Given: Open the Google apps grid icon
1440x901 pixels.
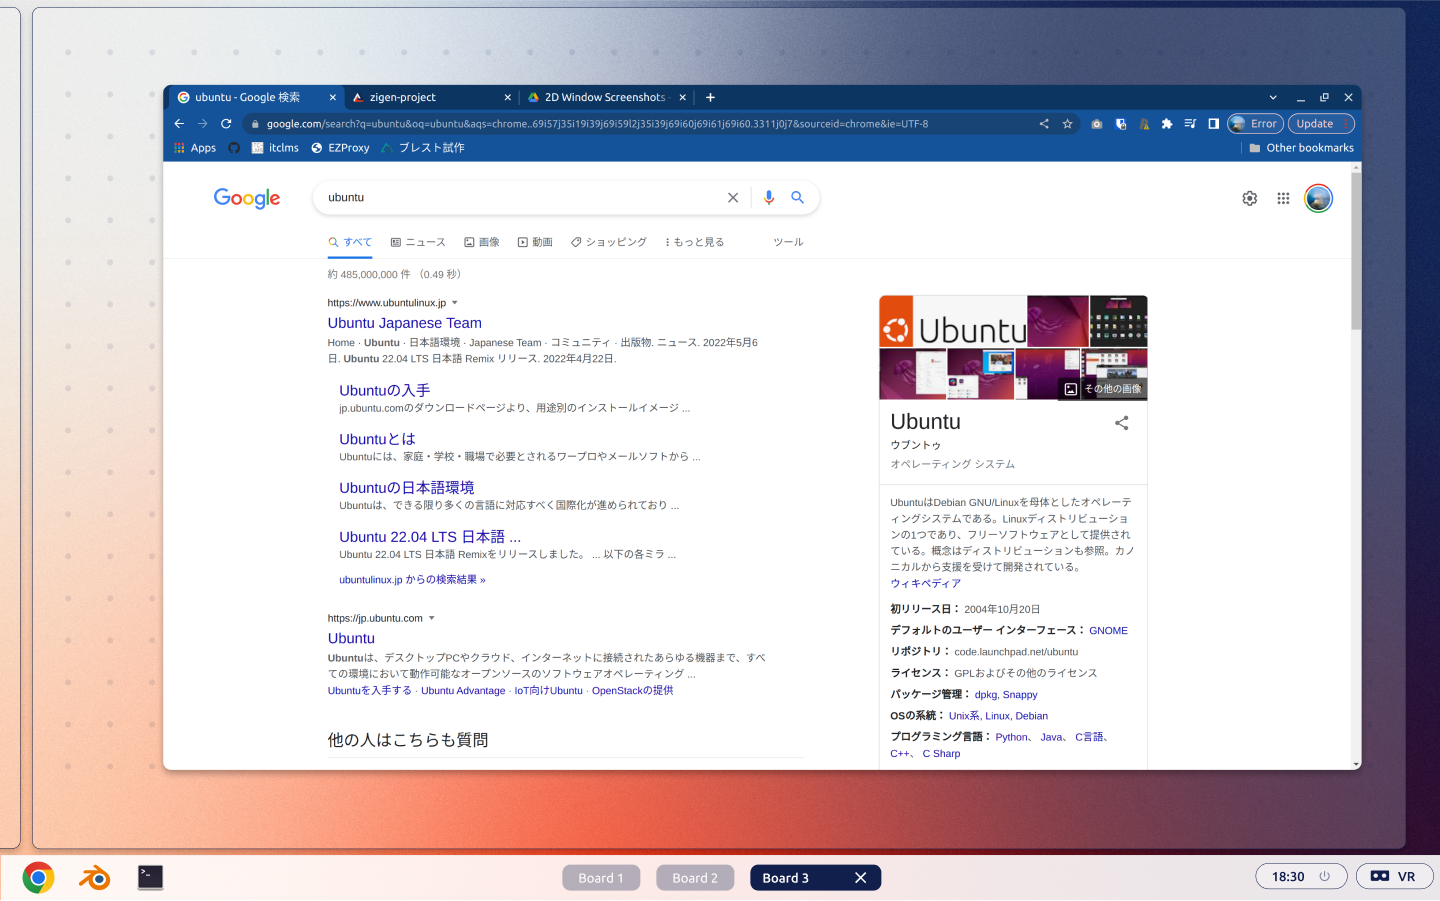Looking at the screenshot, I should 1283,199.
